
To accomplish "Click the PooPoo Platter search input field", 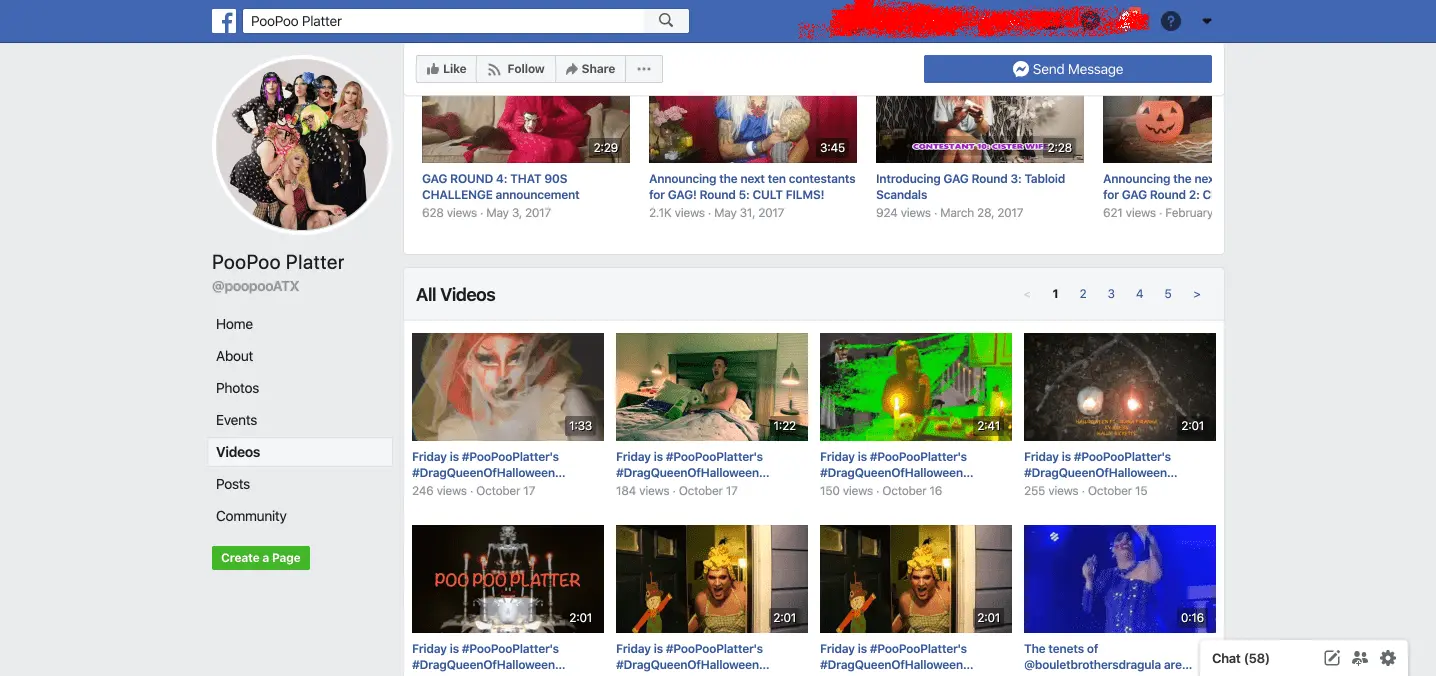I will (x=445, y=21).
